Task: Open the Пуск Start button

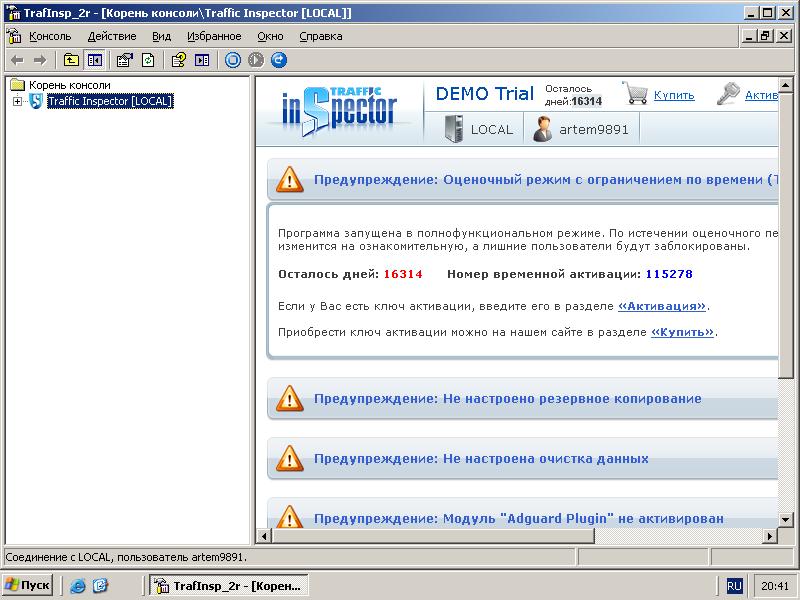Action: (28, 585)
